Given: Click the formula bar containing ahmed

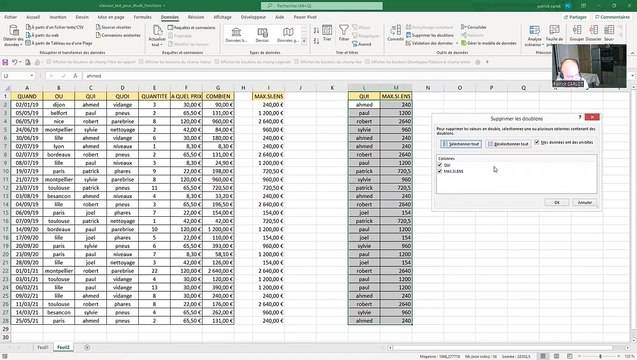Looking at the screenshot, I should pyautogui.click(x=317, y=76).
